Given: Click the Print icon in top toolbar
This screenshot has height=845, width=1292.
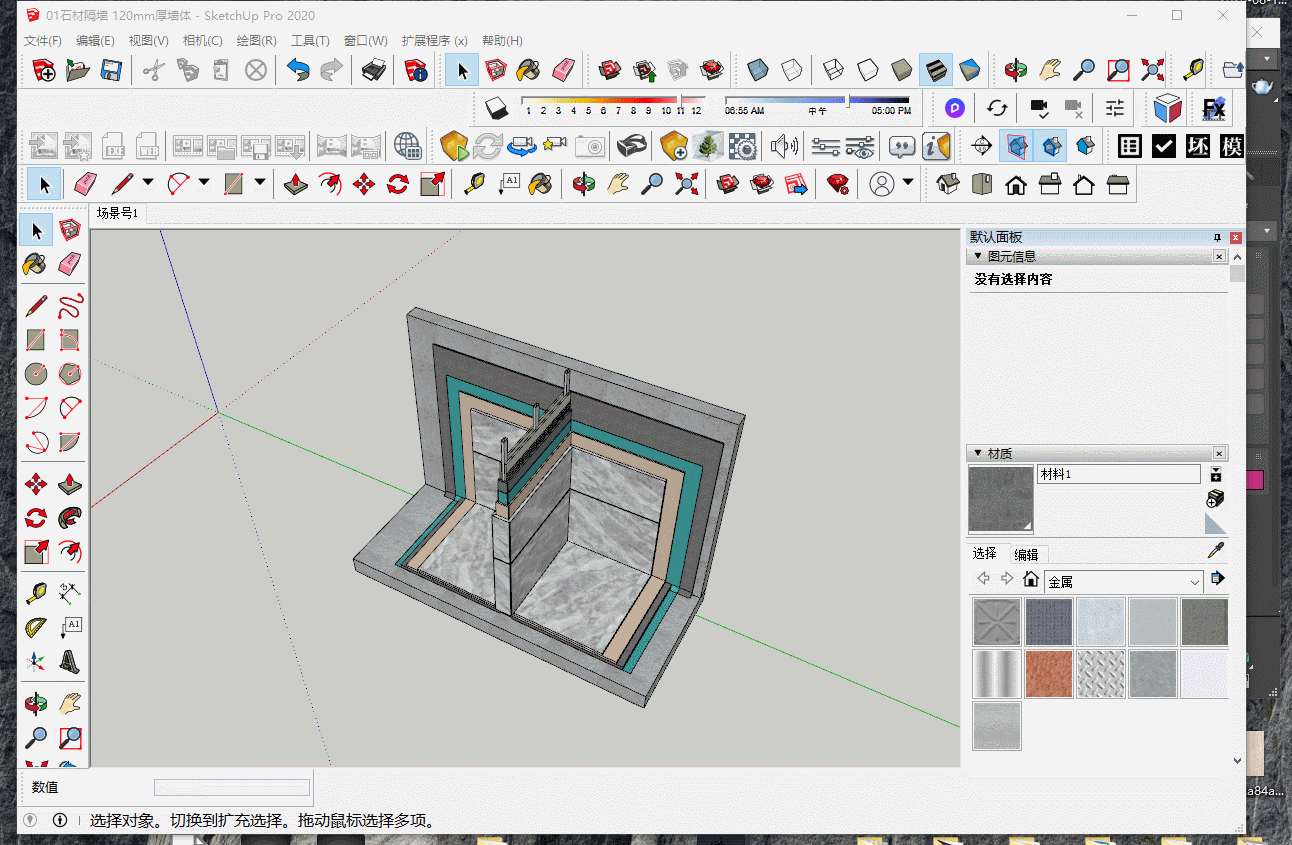Looking at the screenshot, I should [x=374, y=70].
